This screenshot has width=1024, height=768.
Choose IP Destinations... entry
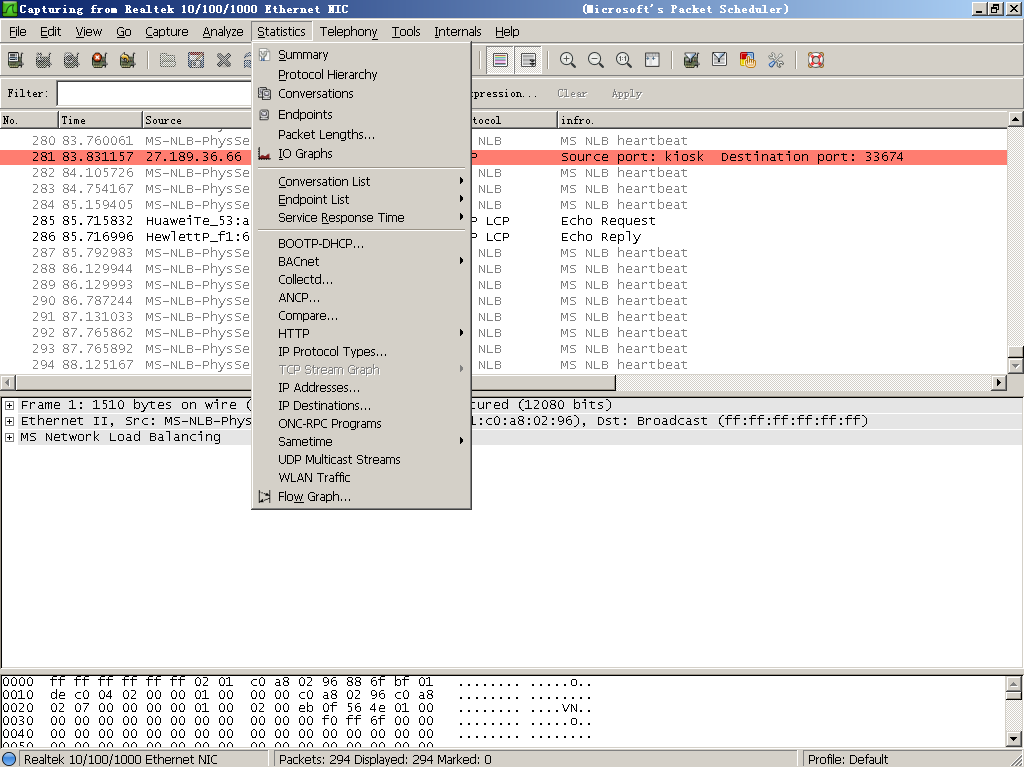361,406
